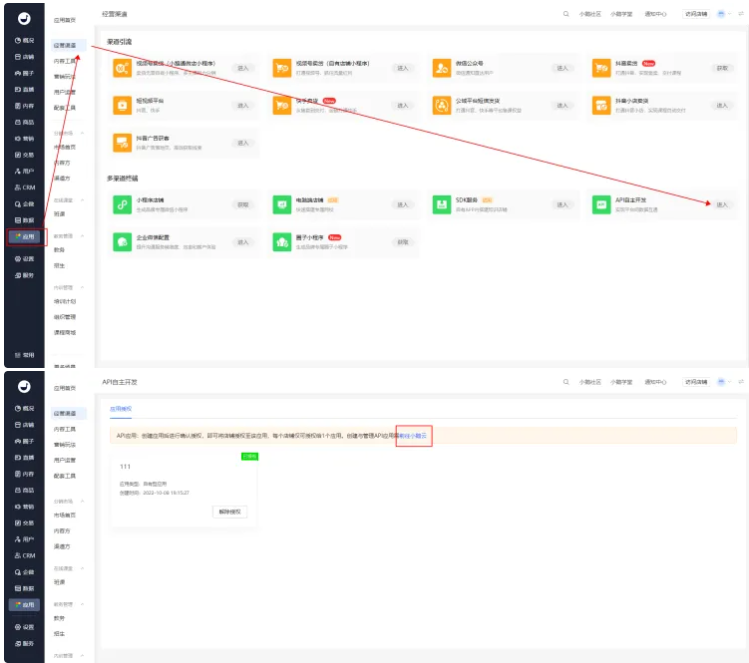Collapse the 分销市场 group on 经营渠道 page
Viewport: 749px width, 663px height.
[82, 133]
